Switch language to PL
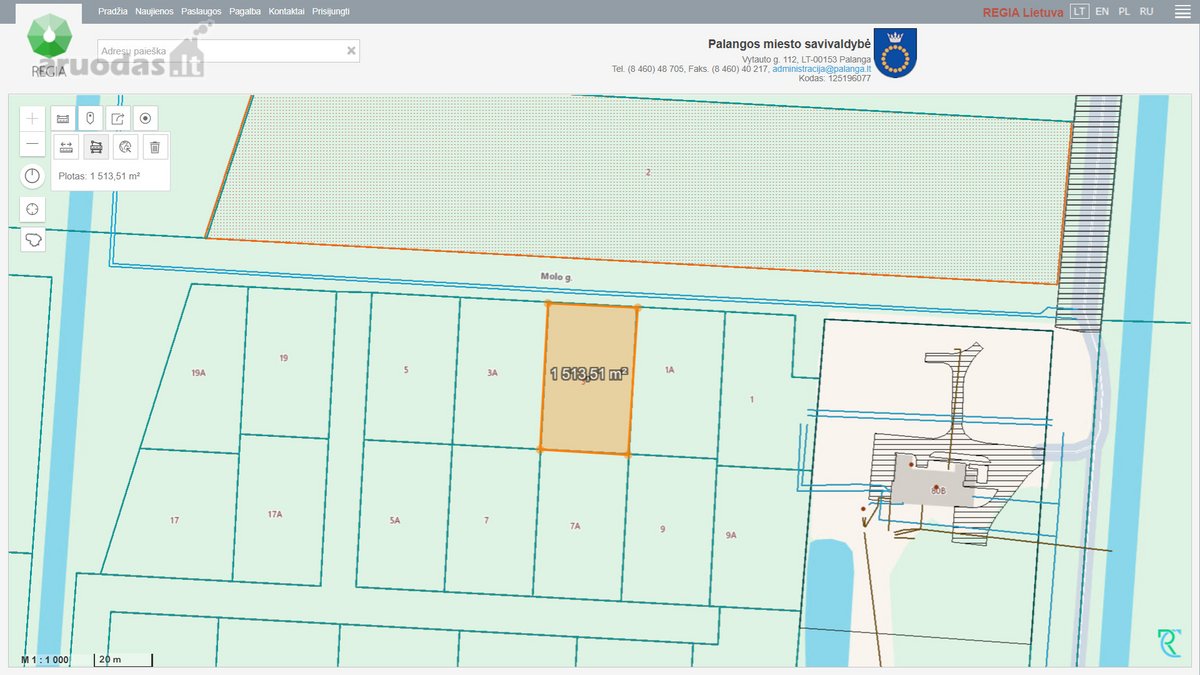The image size is (1200, 675). [x=1124, y=11]
